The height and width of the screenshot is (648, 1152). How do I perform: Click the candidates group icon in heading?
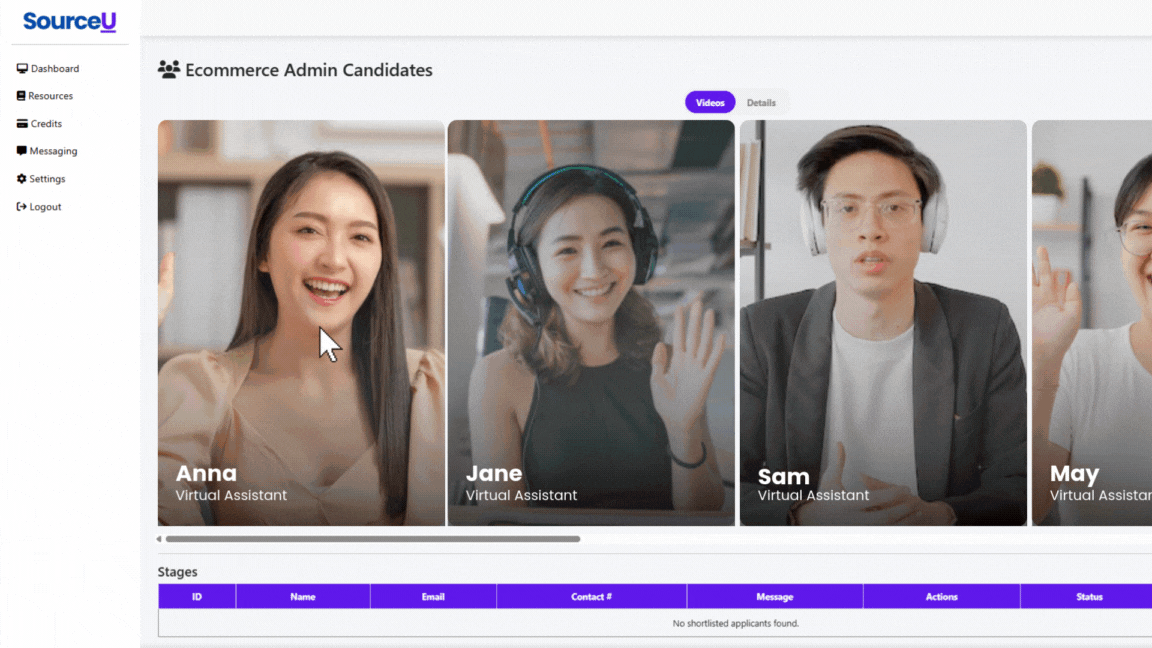click(x=169, y=70)
